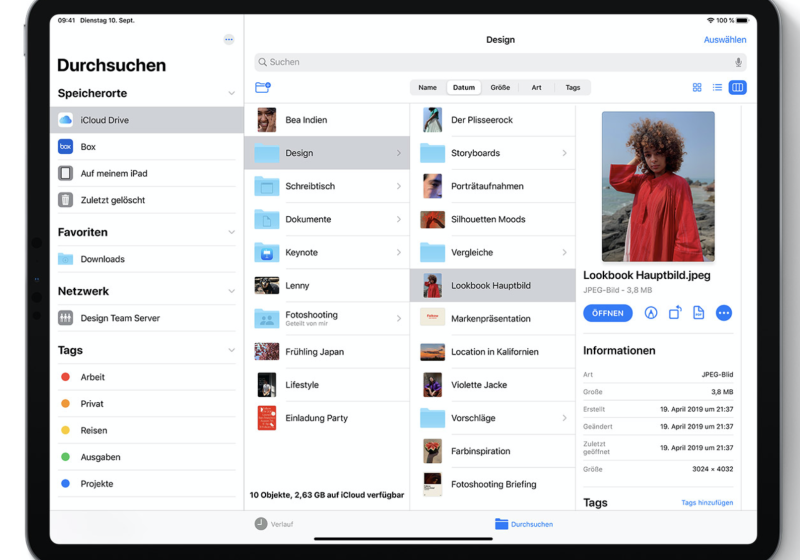Rotate the image with the rotate icon
This screenshot has width=800, height=560.
point(675,313)
